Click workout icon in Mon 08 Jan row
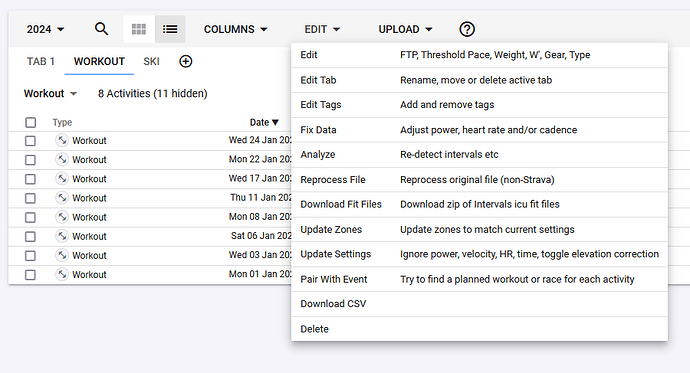 pos(62,217)
